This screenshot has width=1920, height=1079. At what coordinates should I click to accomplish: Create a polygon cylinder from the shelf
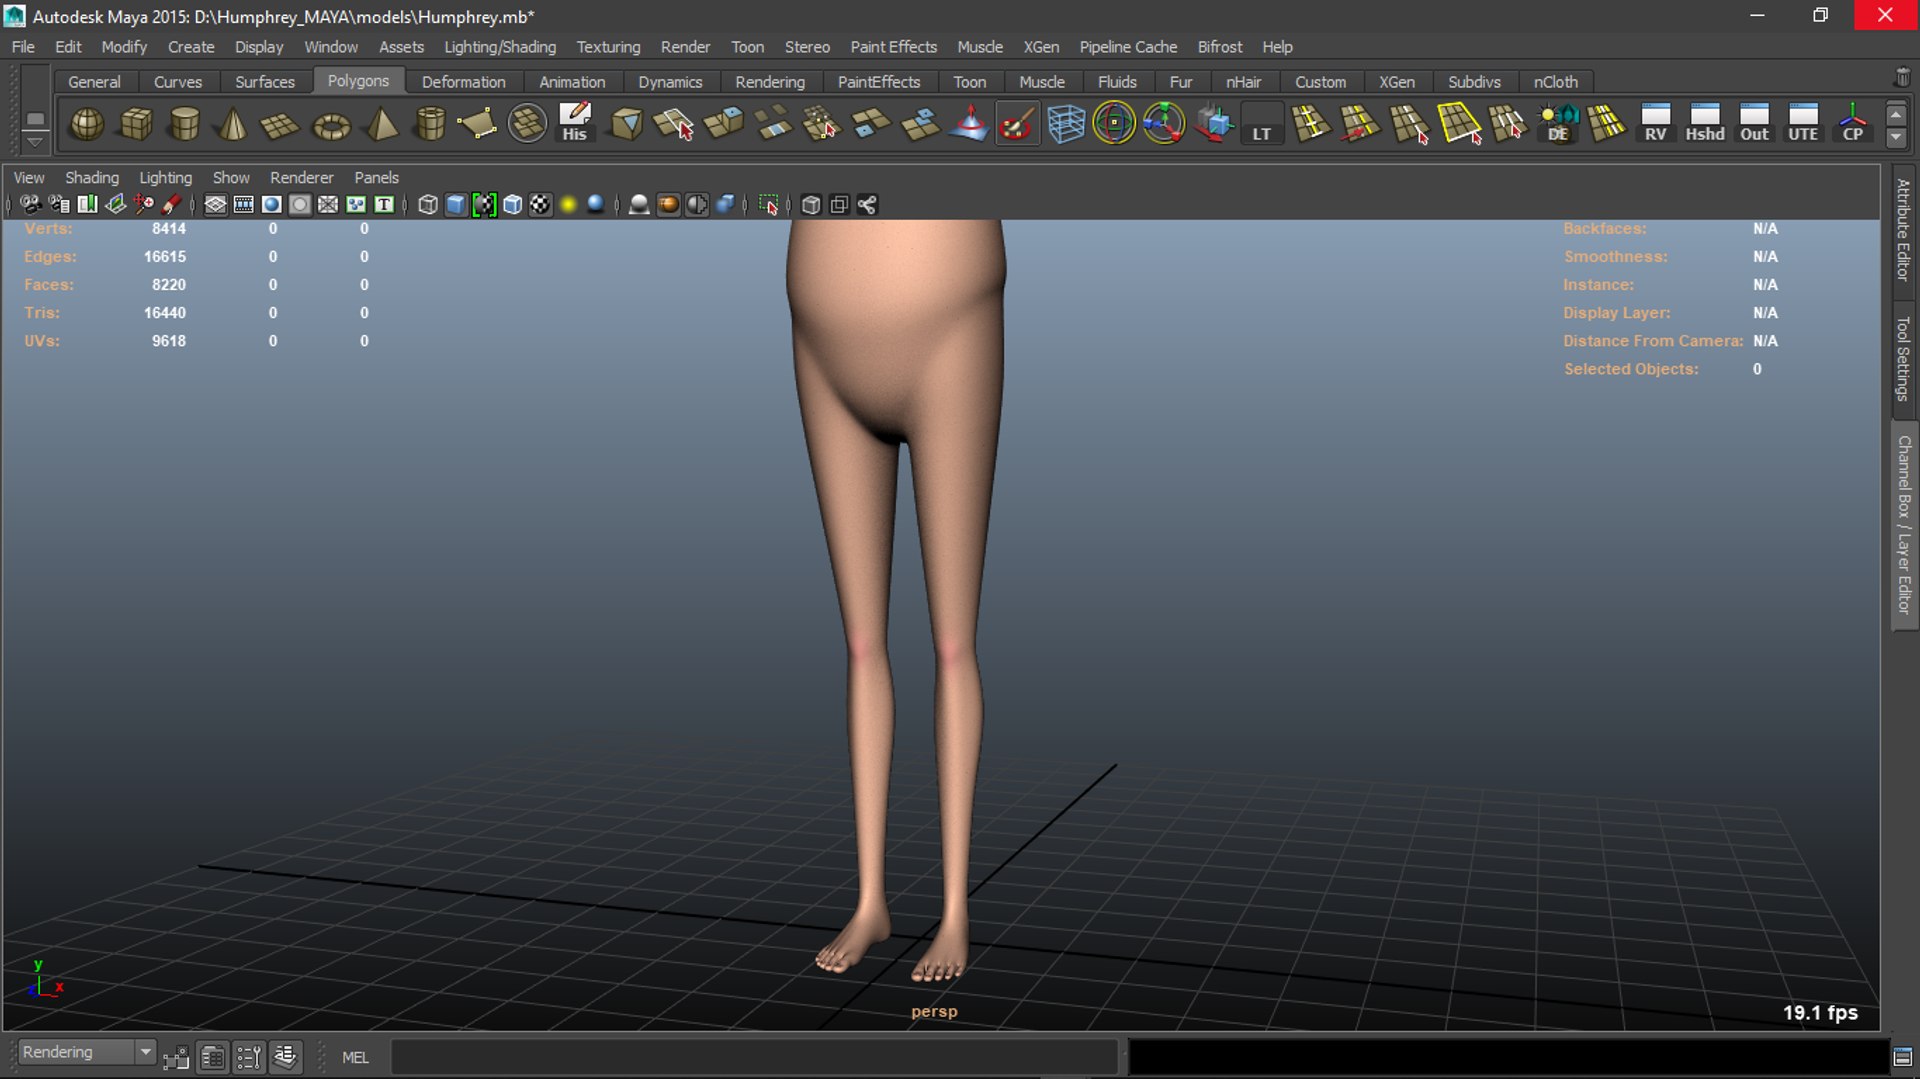tap(184, 124)
